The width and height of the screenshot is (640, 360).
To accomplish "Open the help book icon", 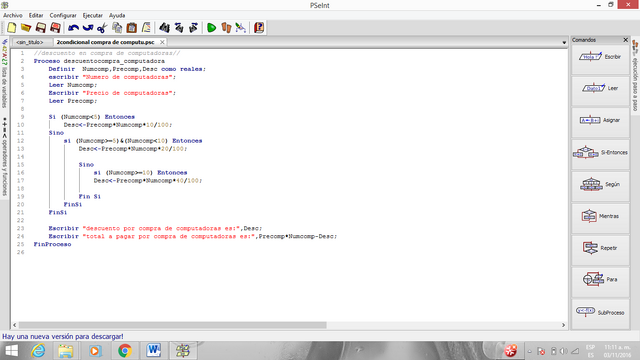I will 259,28.
